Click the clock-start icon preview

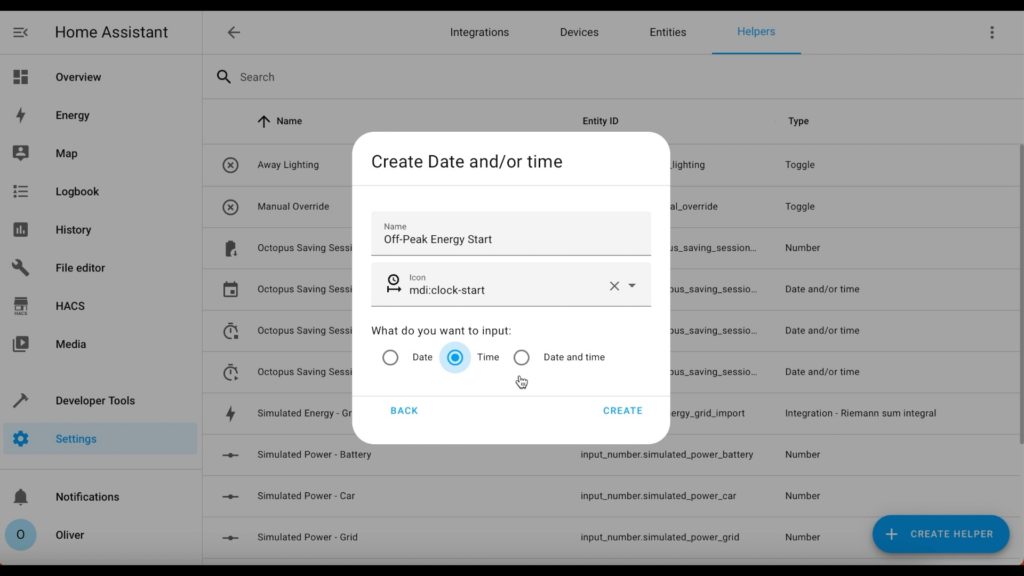click(393, 283)
